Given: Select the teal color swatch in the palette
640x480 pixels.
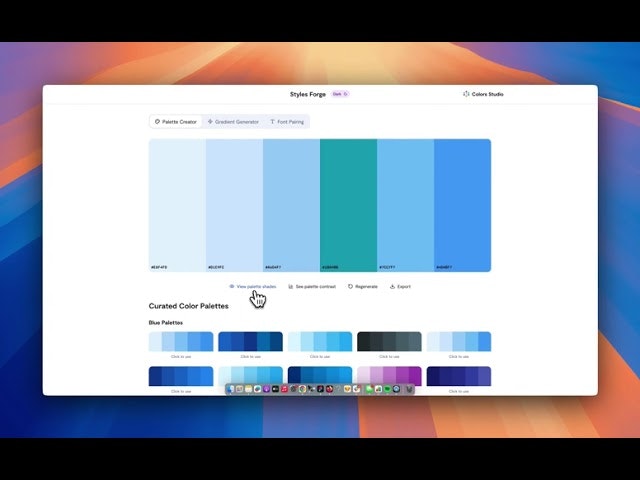Looking at the screenshot, I should click(348, 205).
